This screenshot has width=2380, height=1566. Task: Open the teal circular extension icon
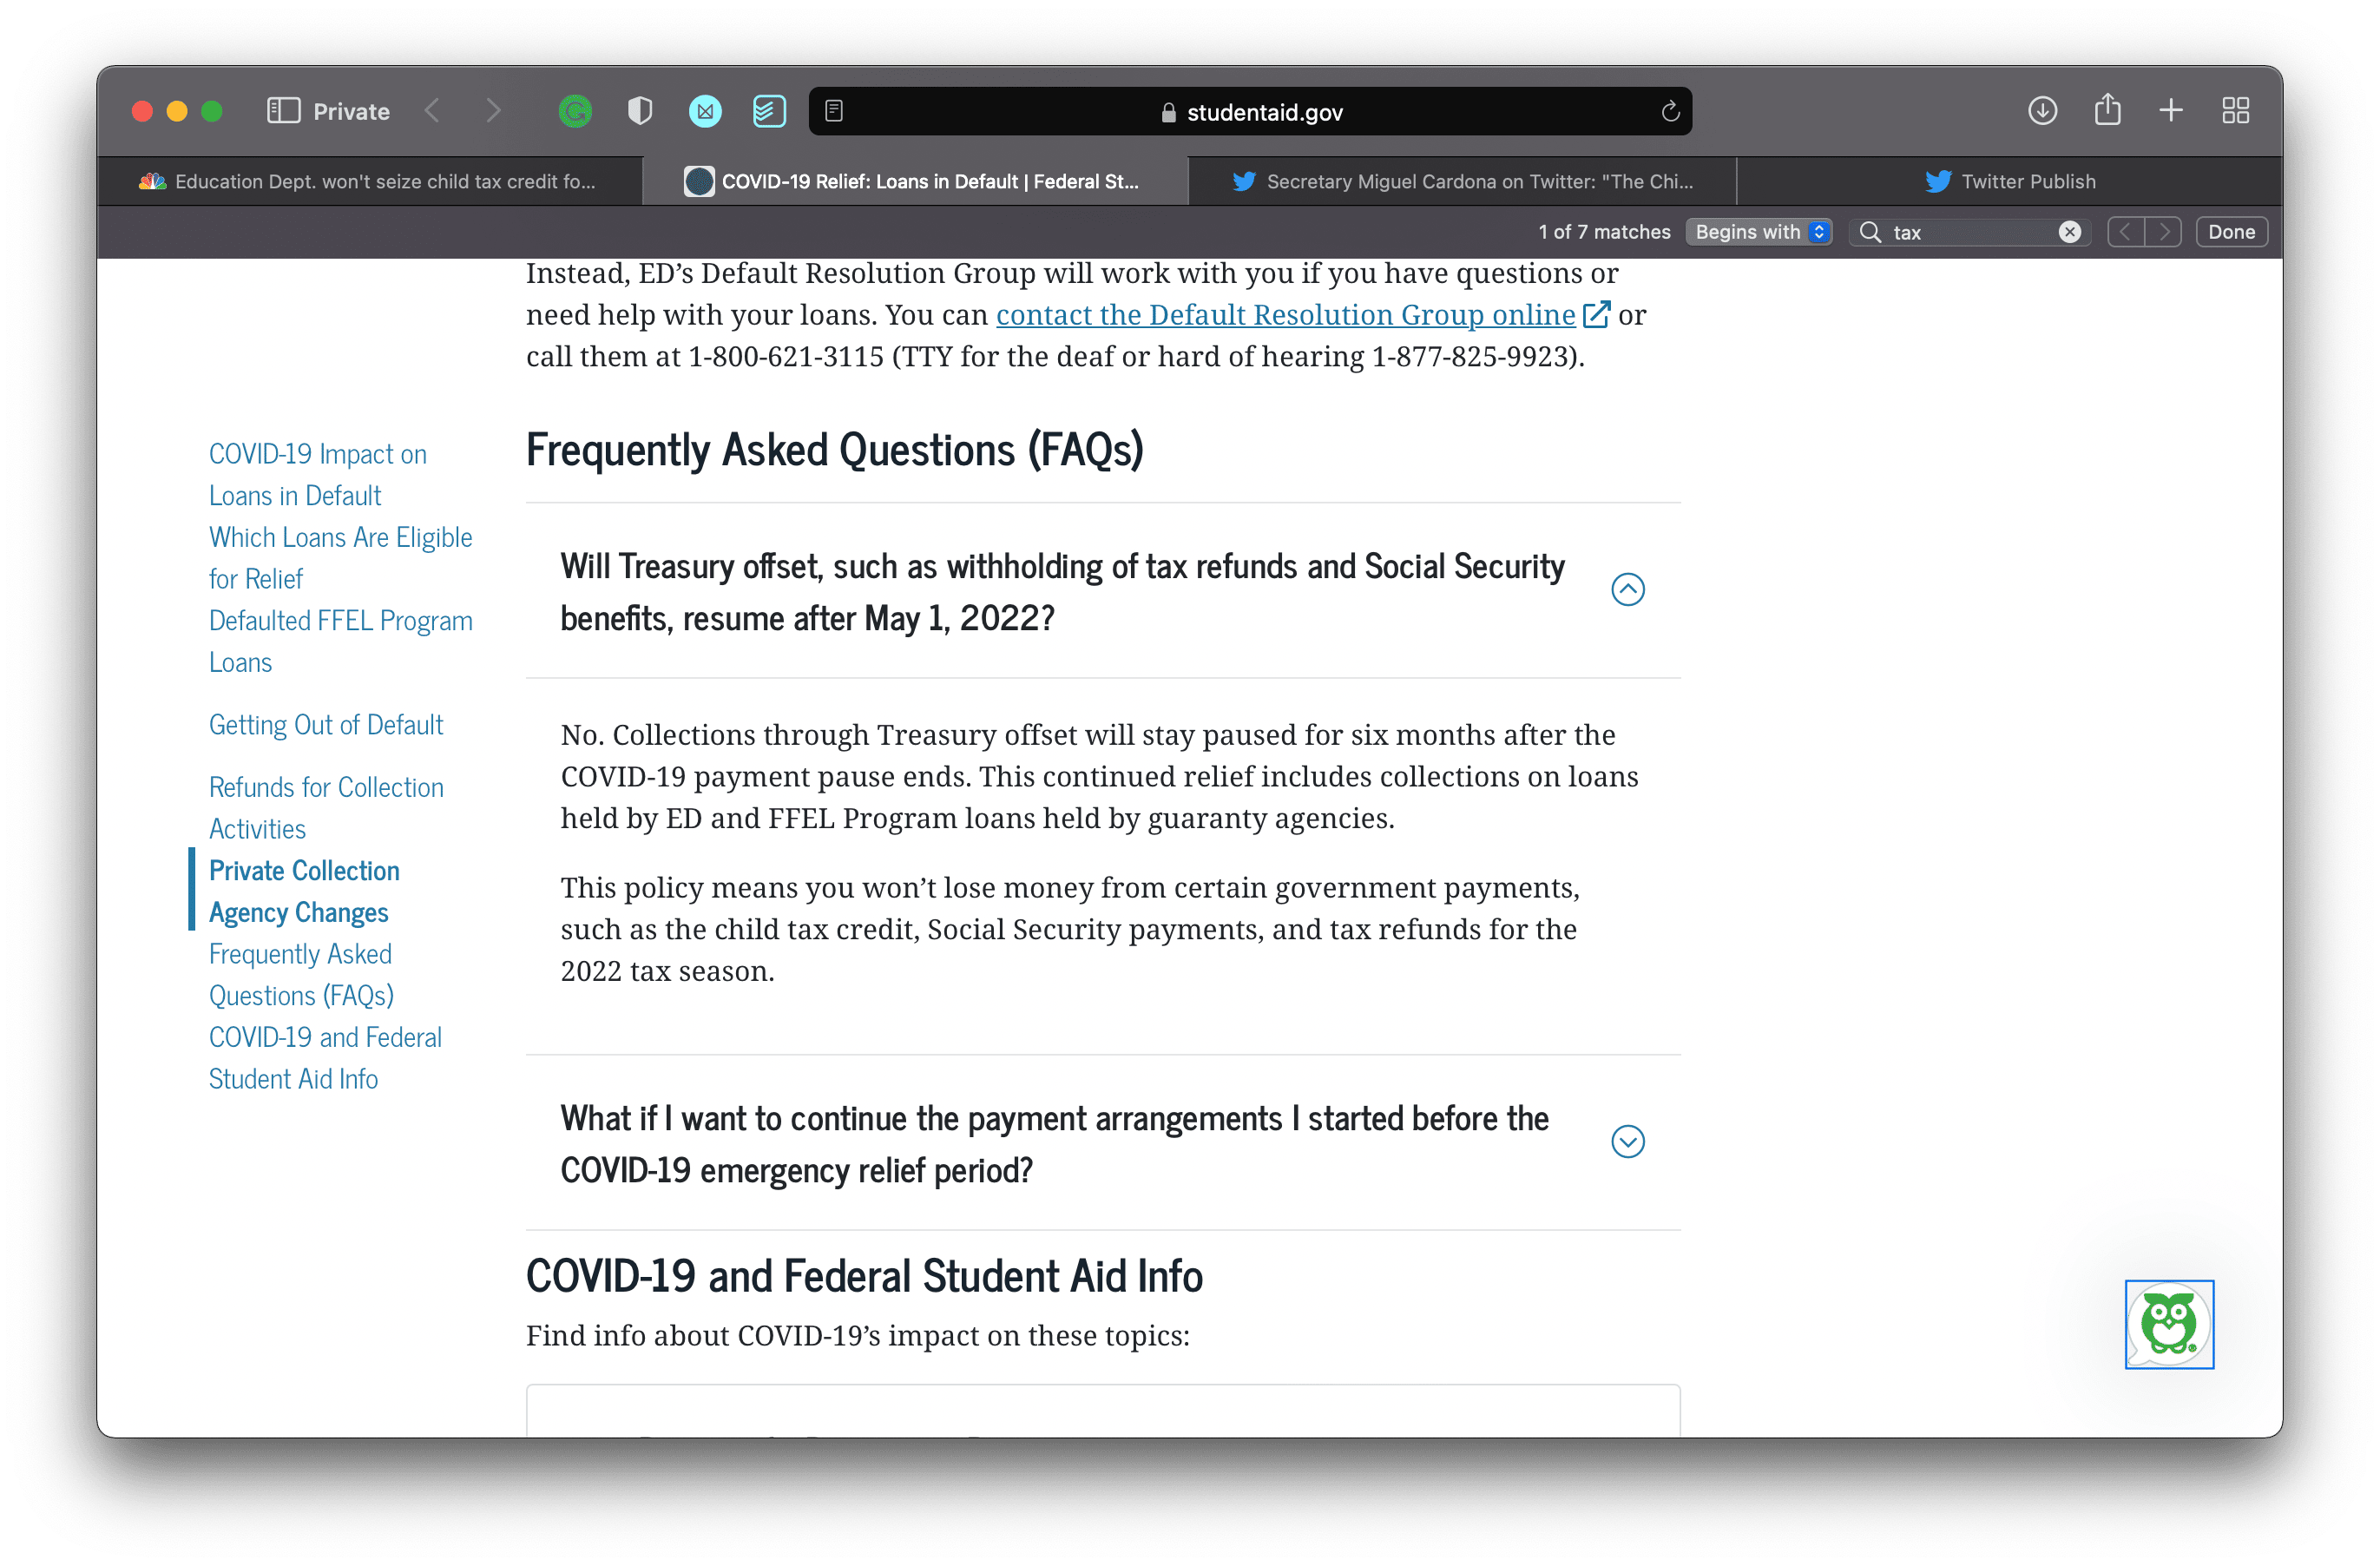[x=705, y=111]
